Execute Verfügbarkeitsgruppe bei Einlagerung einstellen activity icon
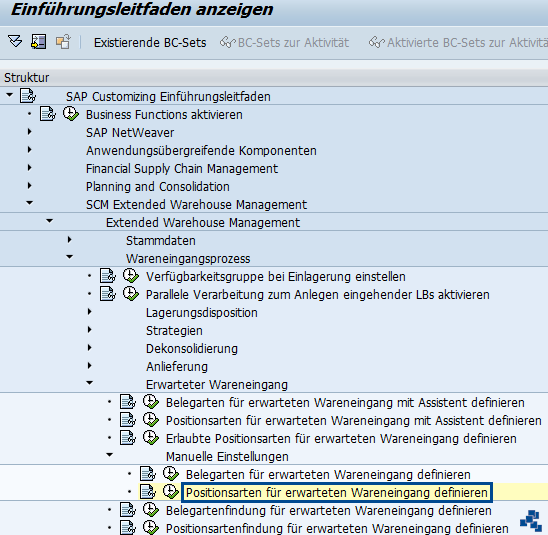 [131, 276]
